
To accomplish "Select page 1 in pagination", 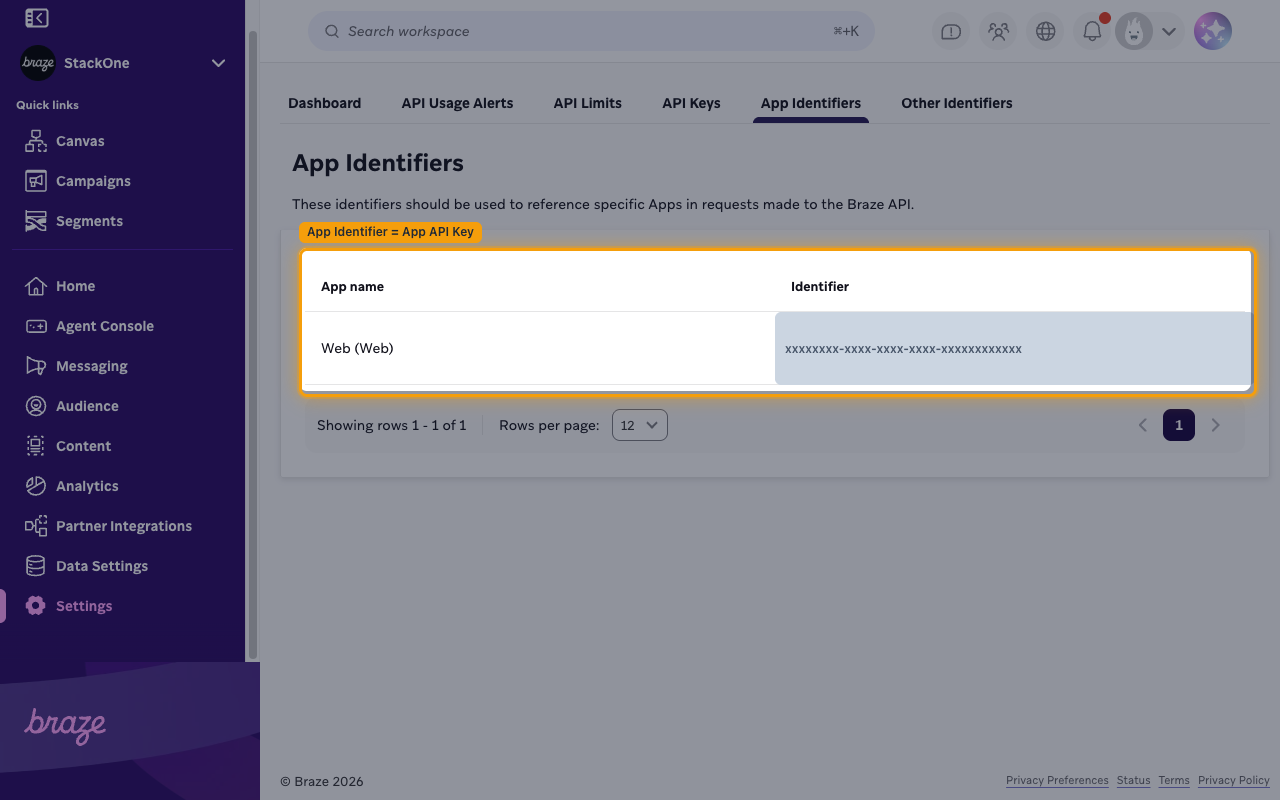I will pos(1178,425).
